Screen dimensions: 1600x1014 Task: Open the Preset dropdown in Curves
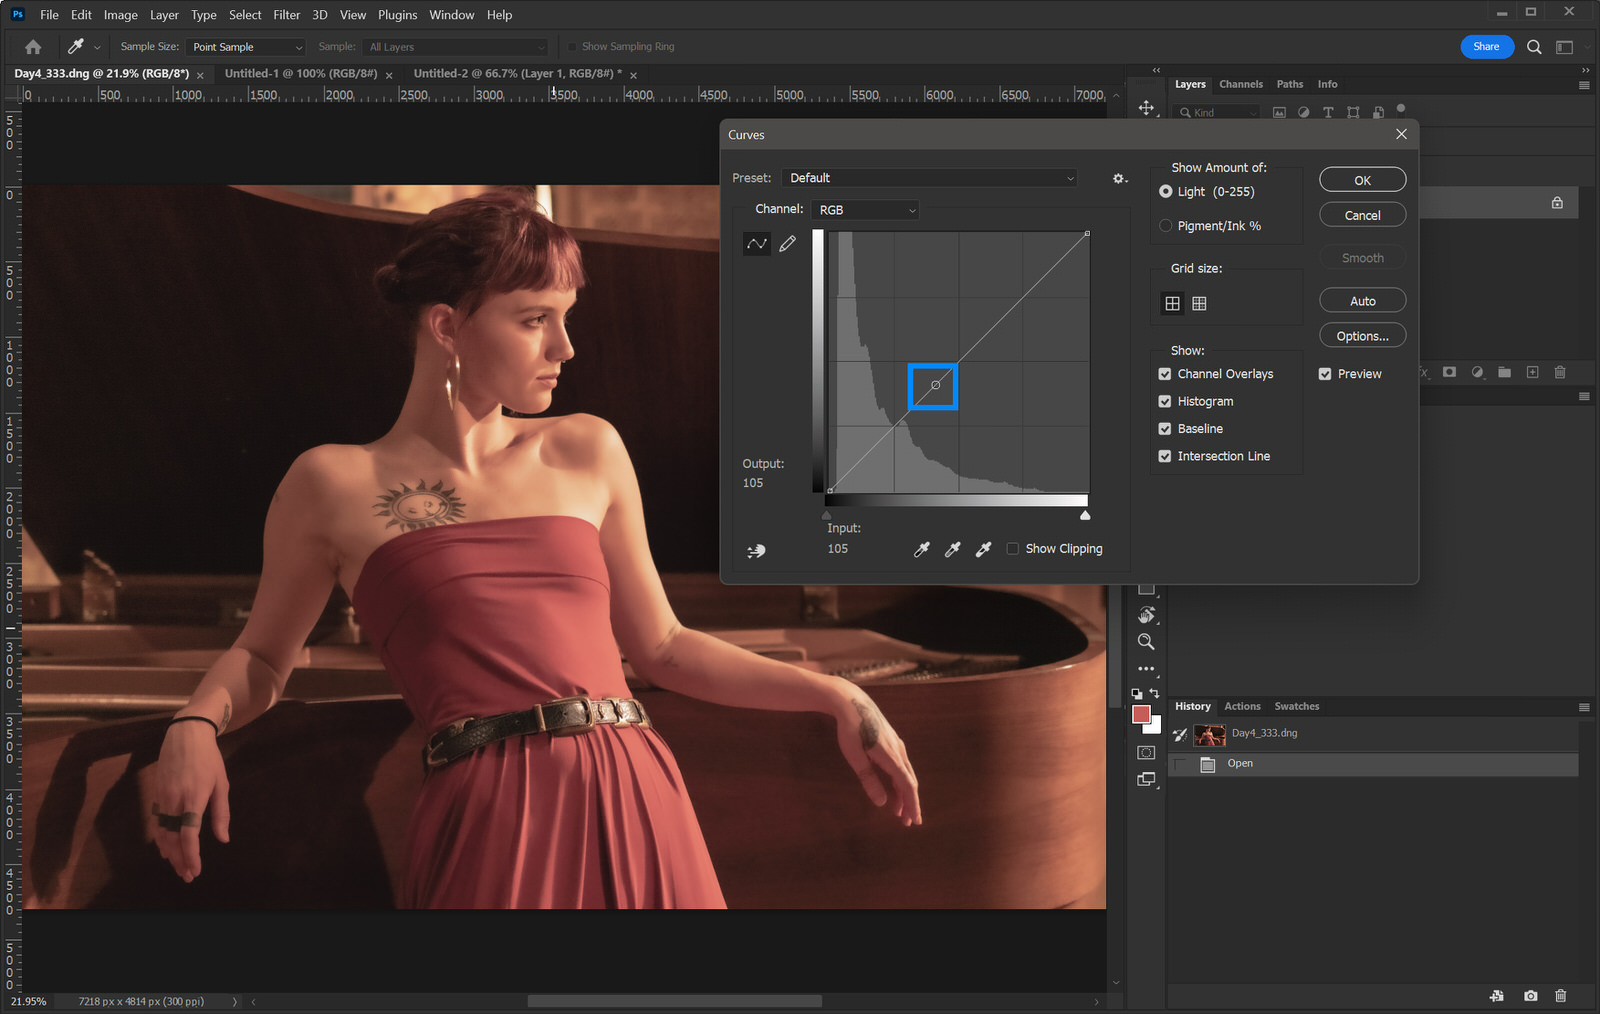click(x=929, y=178)
